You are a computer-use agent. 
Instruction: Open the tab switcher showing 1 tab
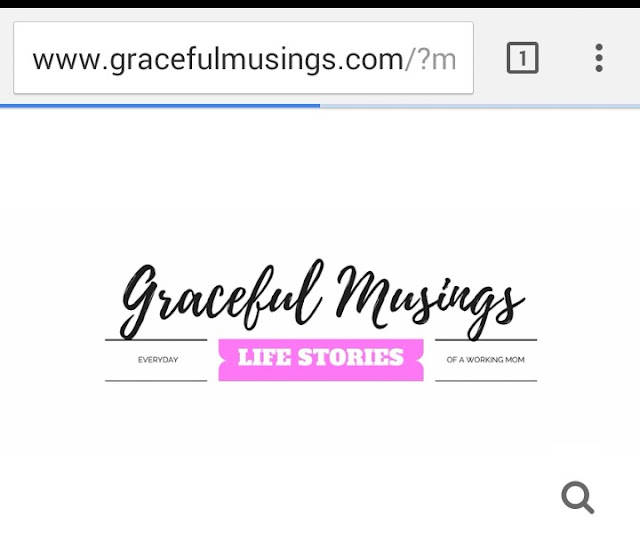coord(522,58)
